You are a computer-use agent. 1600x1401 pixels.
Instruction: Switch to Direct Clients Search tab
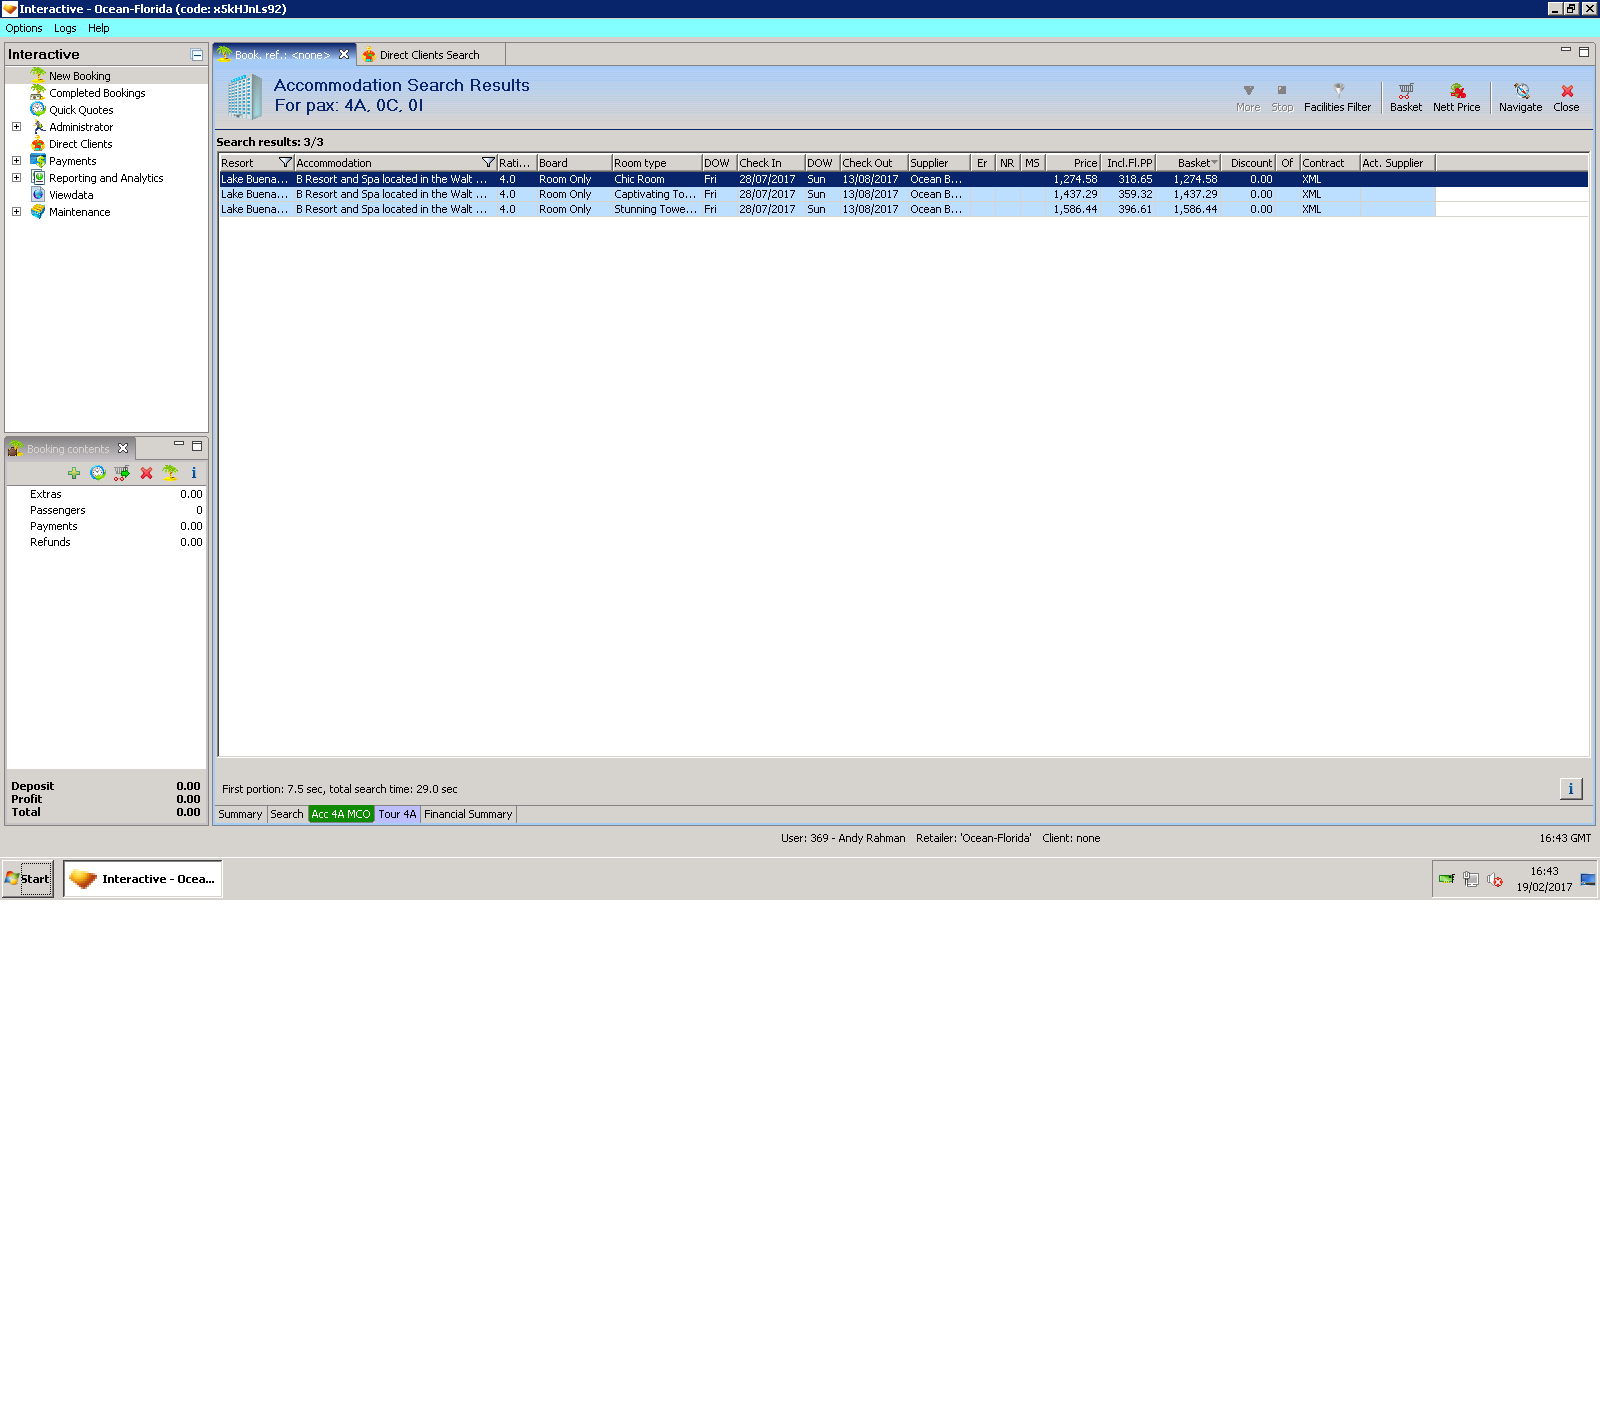pyautogui.click(x=430, y=55)
